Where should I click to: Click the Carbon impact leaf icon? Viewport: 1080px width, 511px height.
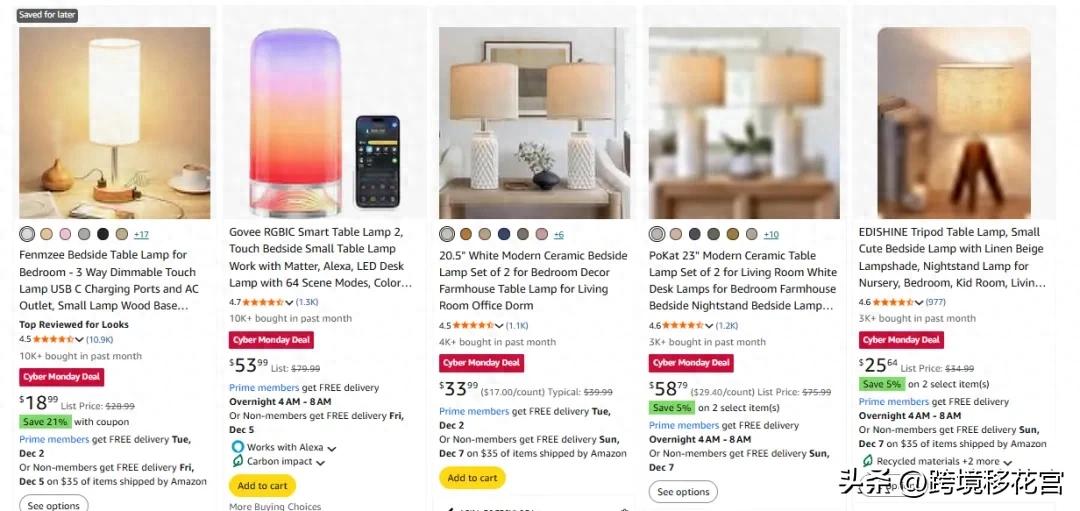[237, 462]
